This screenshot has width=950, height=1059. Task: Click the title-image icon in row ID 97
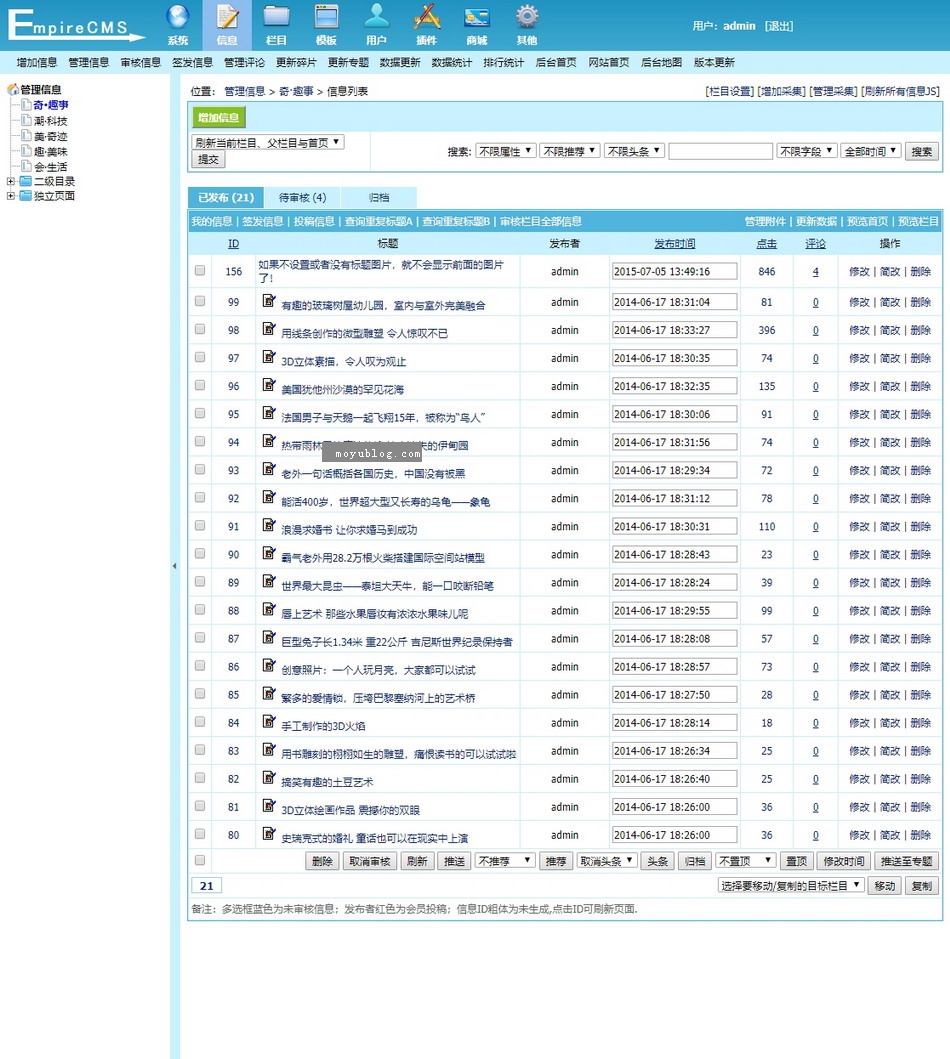(269, 357)
